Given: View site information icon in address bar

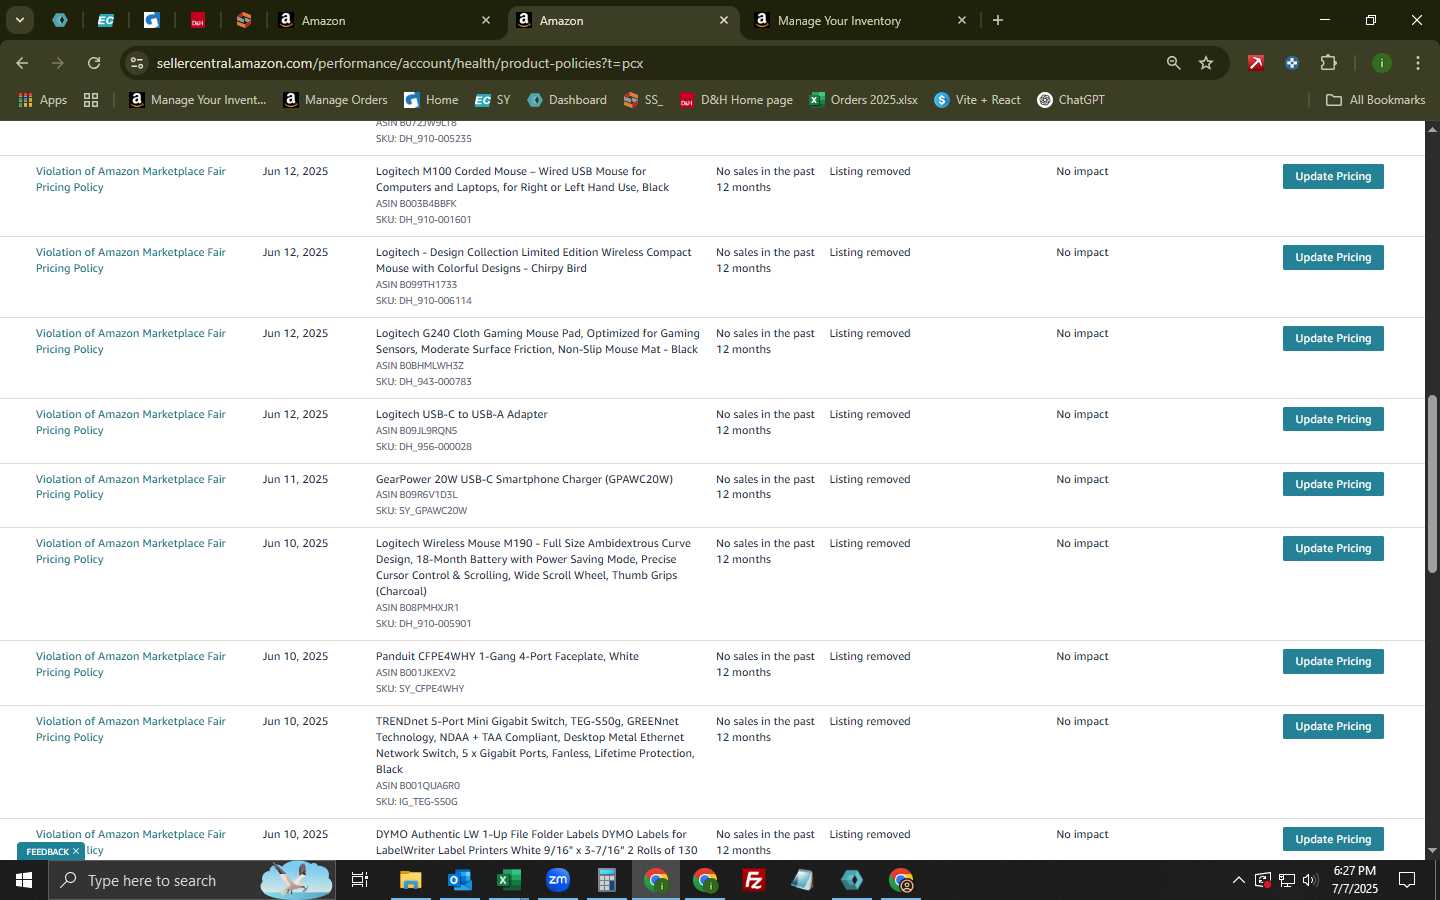Looking at the screenshot, I should pos(137,63).
